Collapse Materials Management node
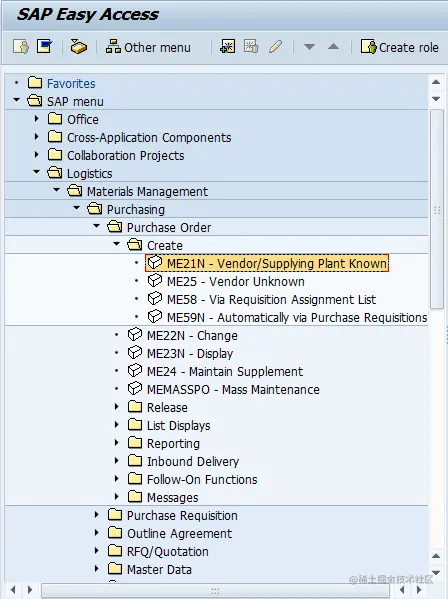This screenshot has height=599, width=448. (57, 190)
